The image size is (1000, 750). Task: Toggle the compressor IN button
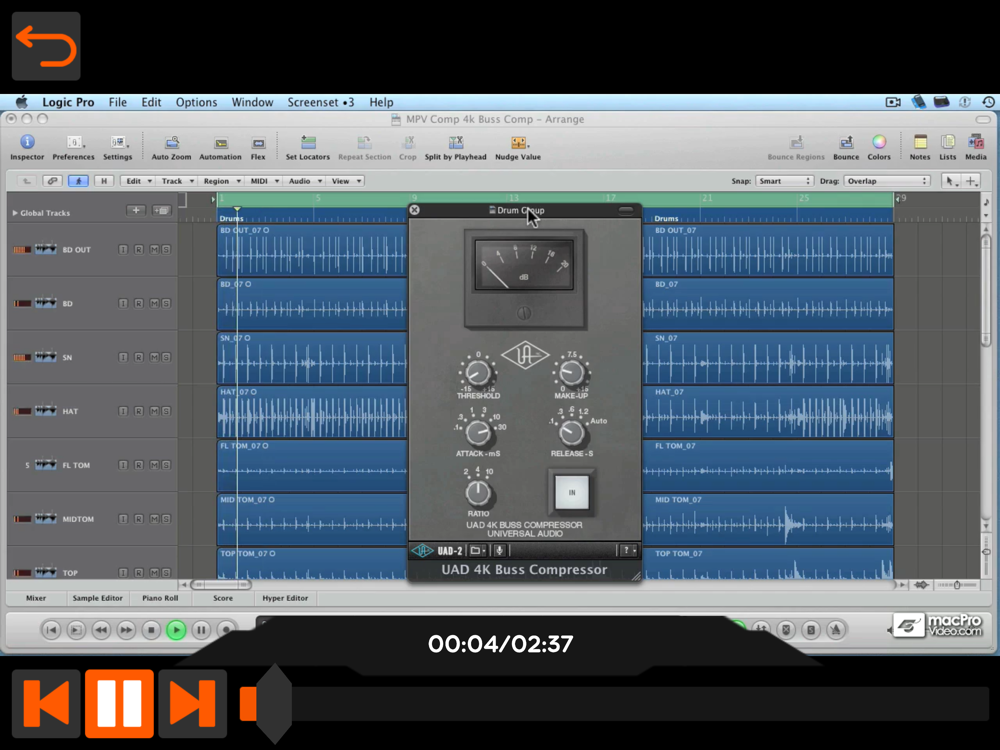571,492
